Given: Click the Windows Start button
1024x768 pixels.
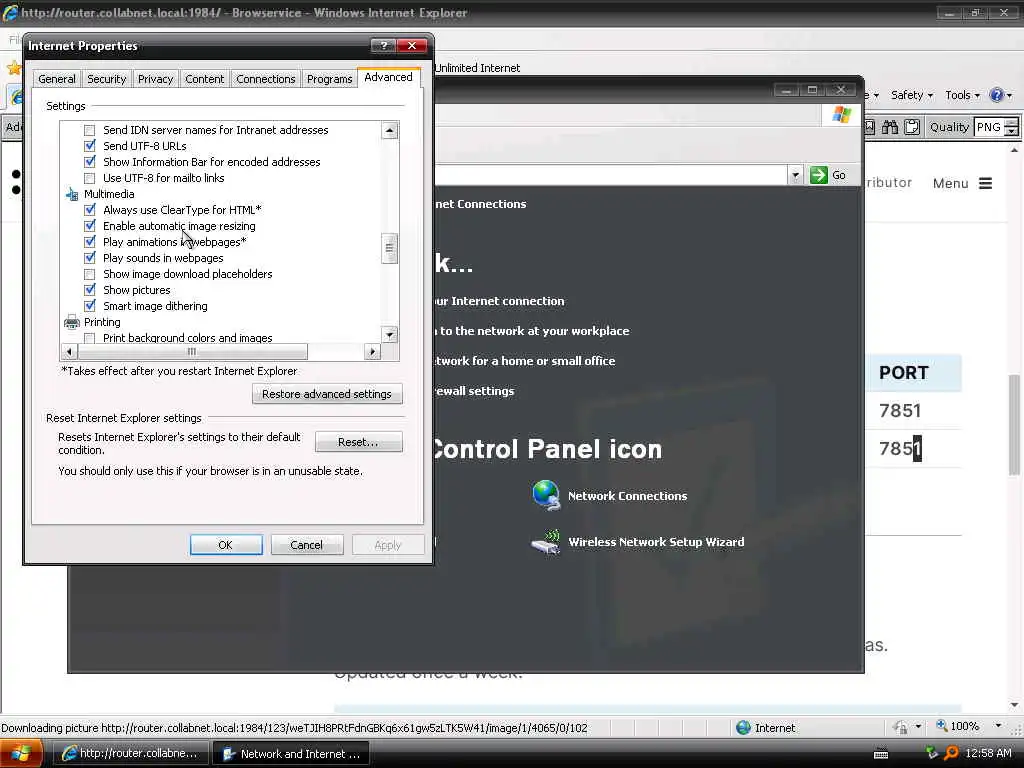Looking at the screenshot, I should coord(22,754).
